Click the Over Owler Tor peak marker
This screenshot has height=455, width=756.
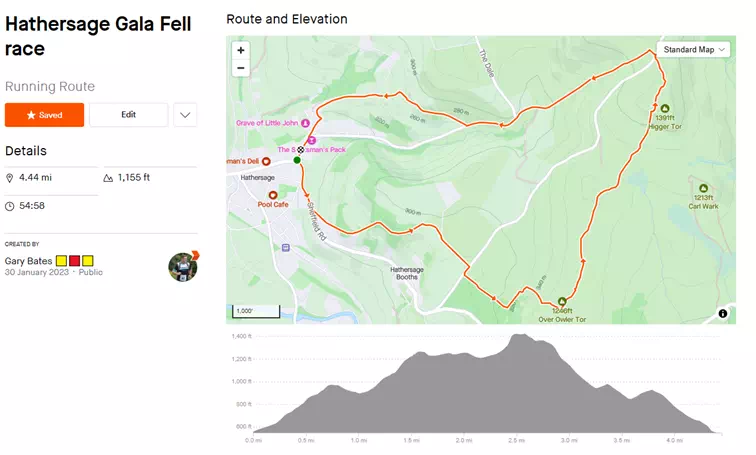tap(562, 301)
